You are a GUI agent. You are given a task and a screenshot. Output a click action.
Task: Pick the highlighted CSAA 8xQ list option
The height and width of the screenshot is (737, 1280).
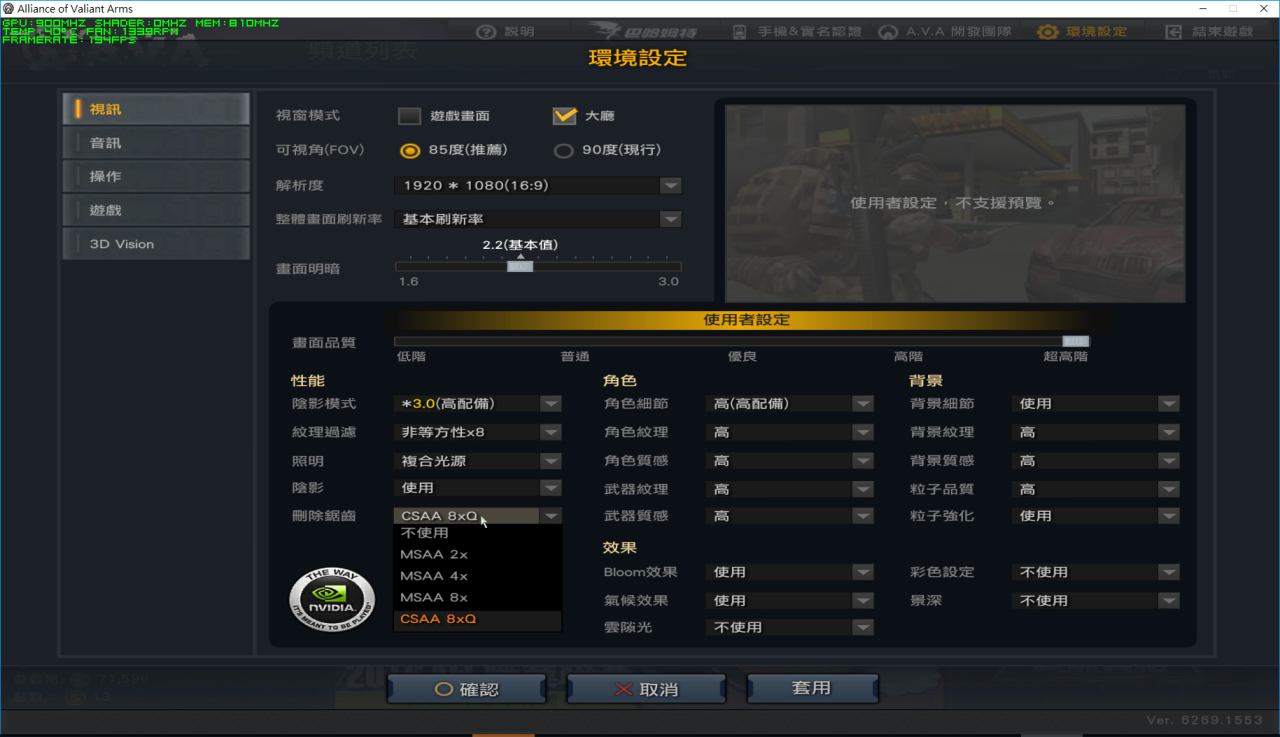tap(478, 620)
